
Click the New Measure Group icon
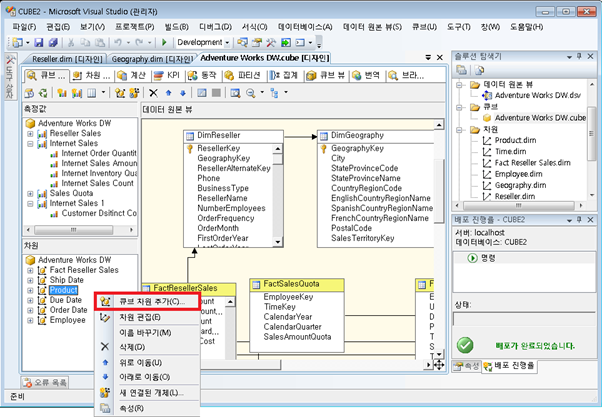click(77, 93)
